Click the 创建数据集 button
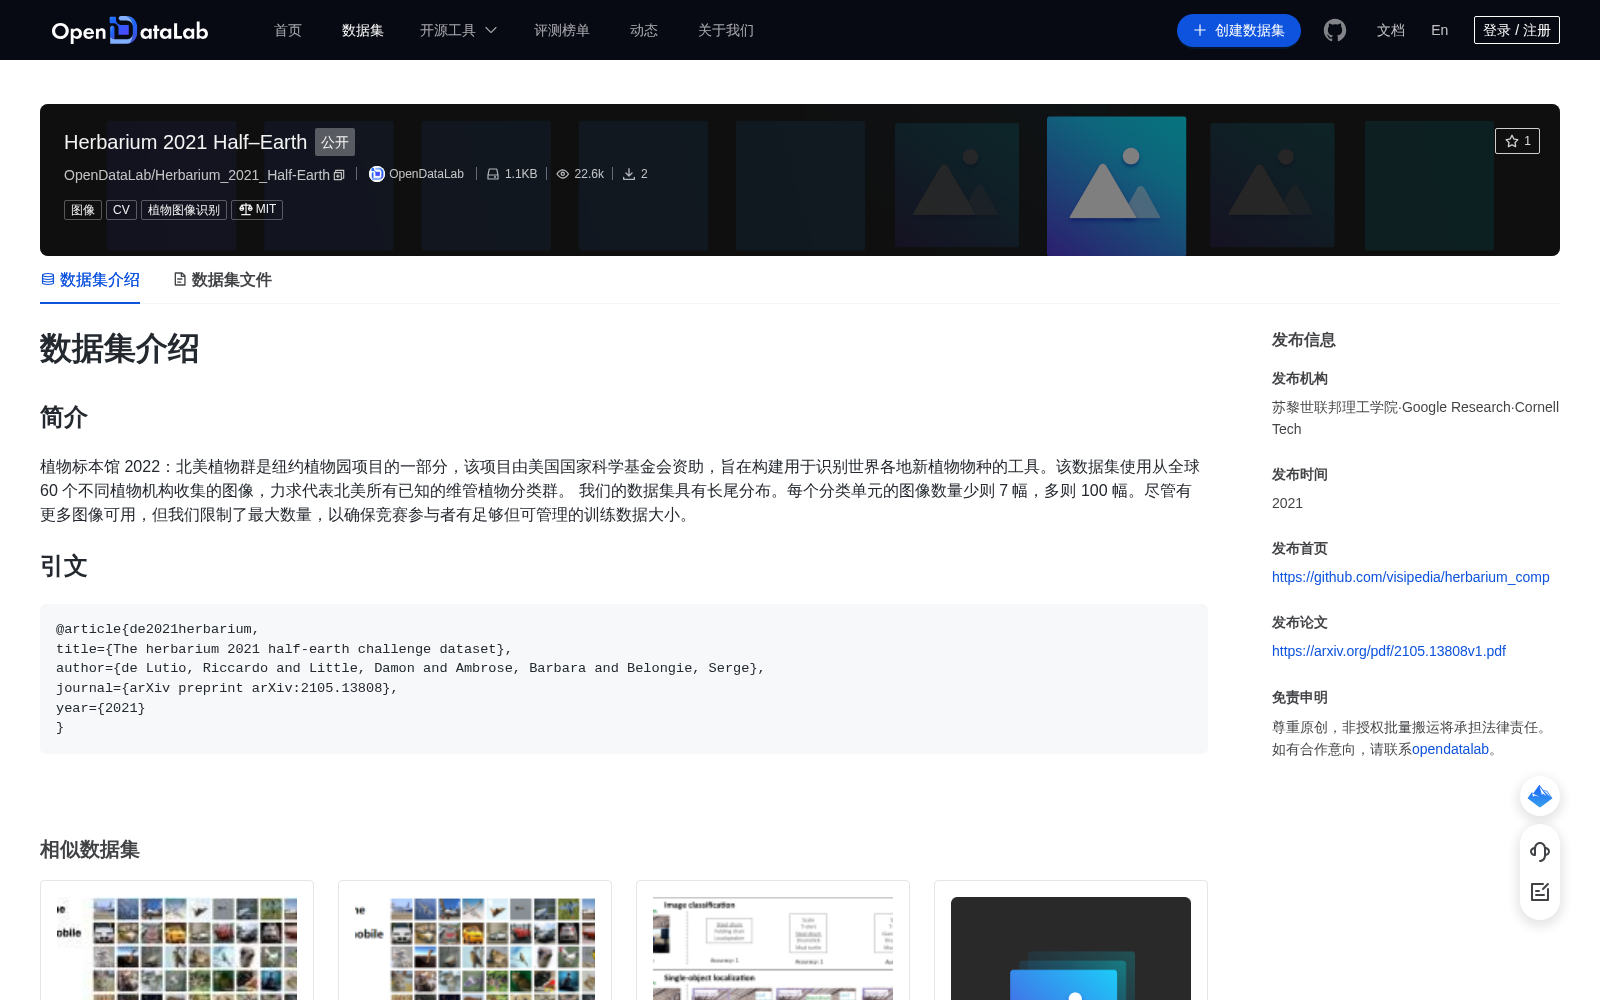The height and width of the screenshot is (1000, 1600). click(1239, 30)
